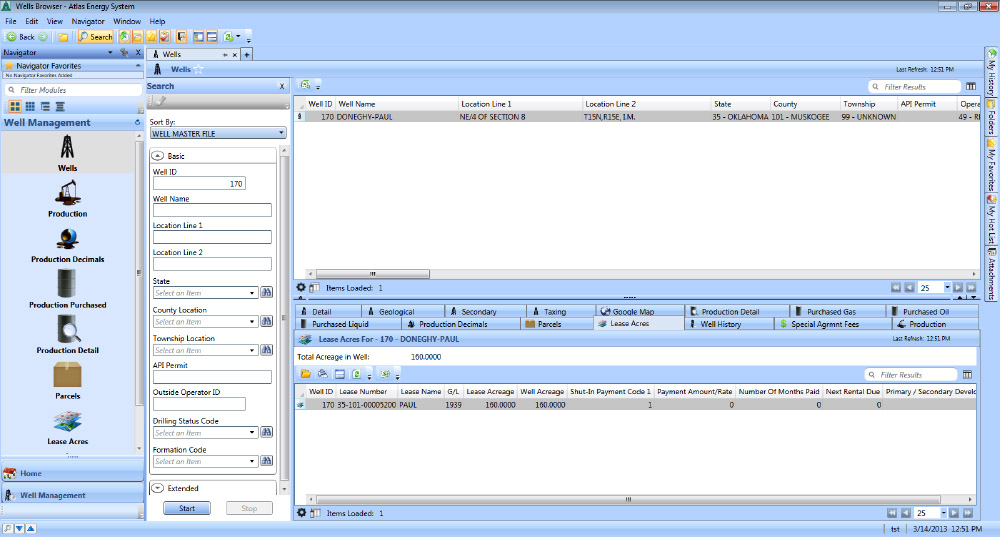Click the folder icon in main toolbar
Image resolution: width=1000 pixels, height=537 pixels.
(x=63, y=37)
